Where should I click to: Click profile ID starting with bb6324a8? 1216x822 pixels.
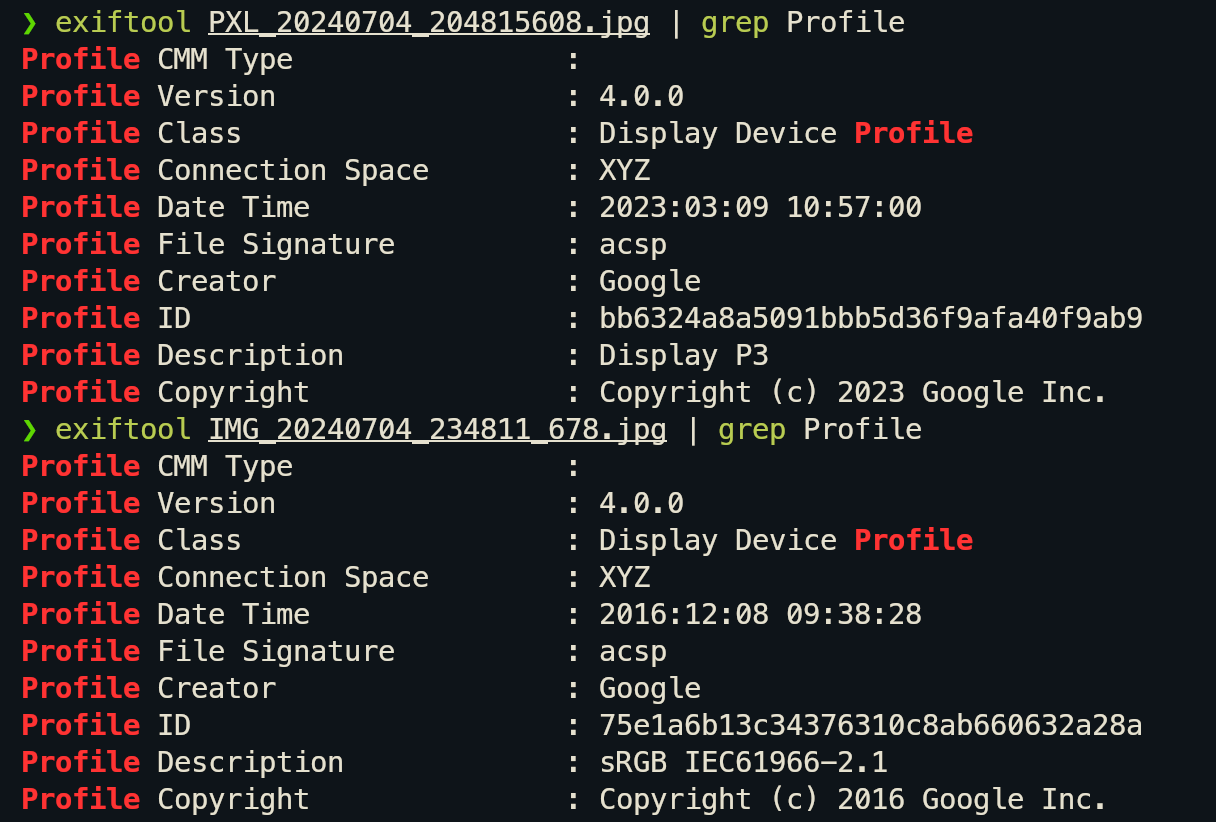point(871,318)
